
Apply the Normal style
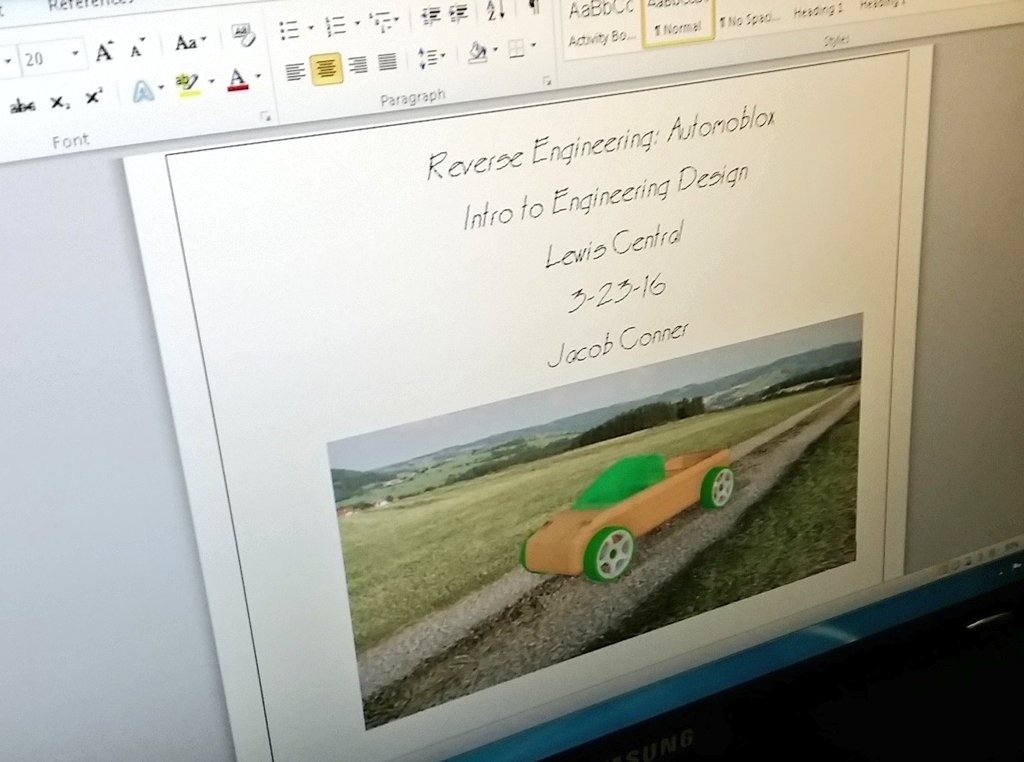[678, 20]
